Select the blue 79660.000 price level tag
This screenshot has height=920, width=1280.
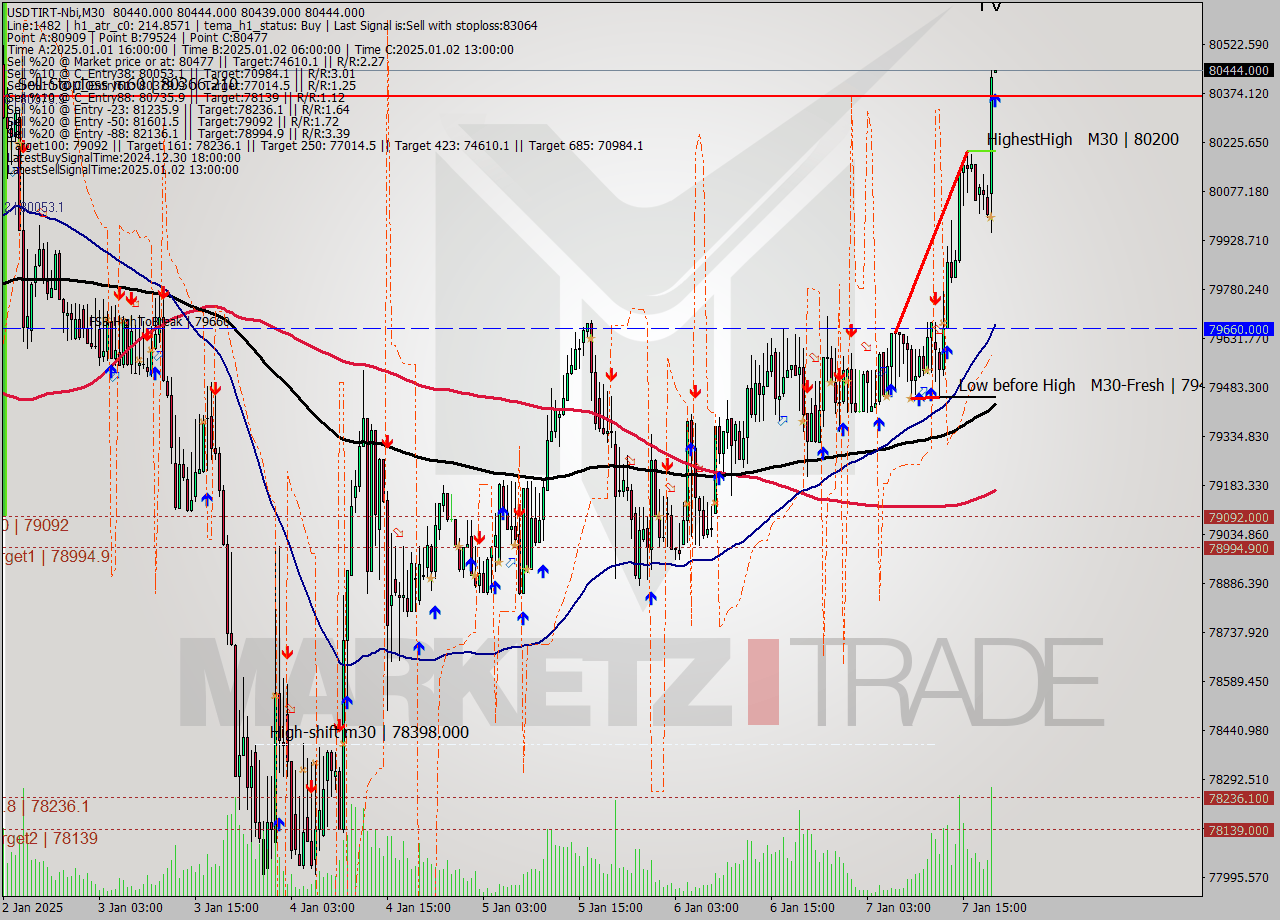coord(1239,329)
